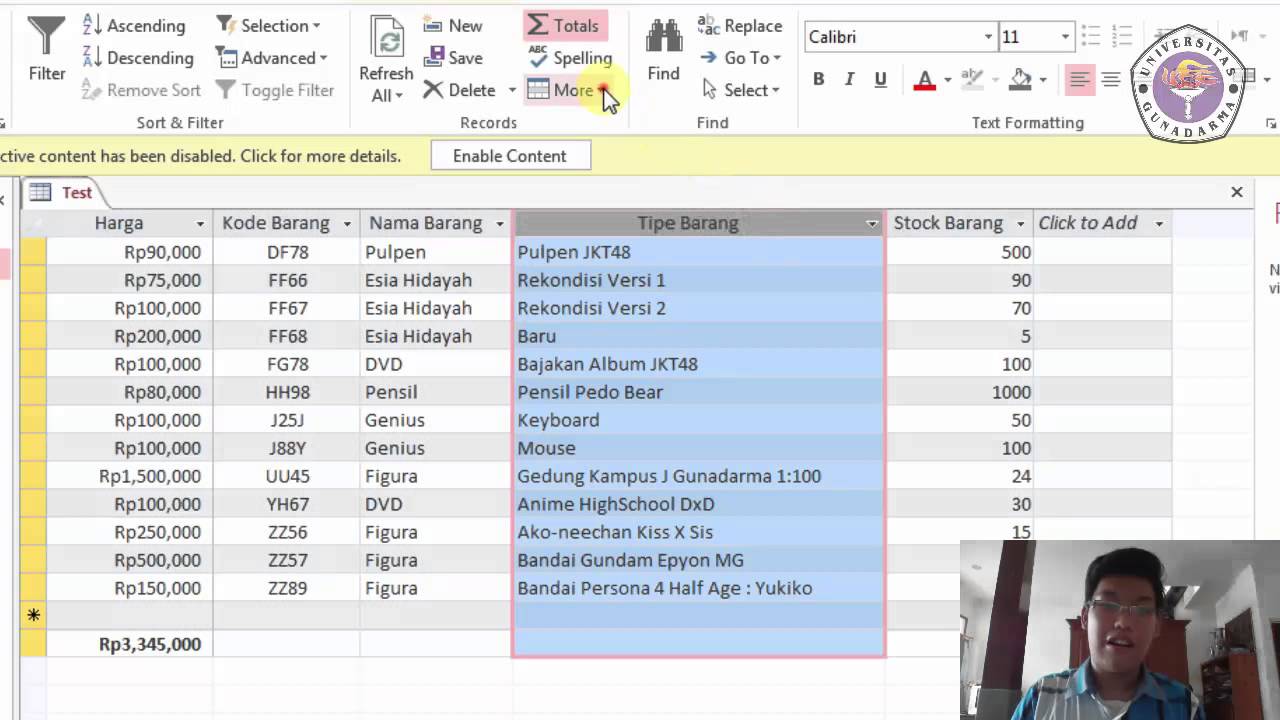1280x720 pixels.
Task: Open the Advanced filter options dropdown
Action: coord(272,58)
